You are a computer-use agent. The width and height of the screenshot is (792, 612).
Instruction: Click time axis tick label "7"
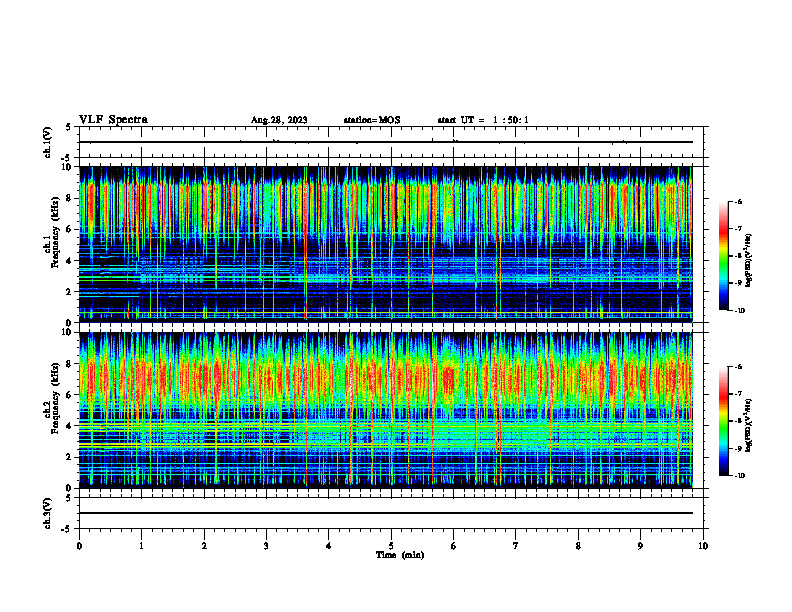click(x=516, y=546)
